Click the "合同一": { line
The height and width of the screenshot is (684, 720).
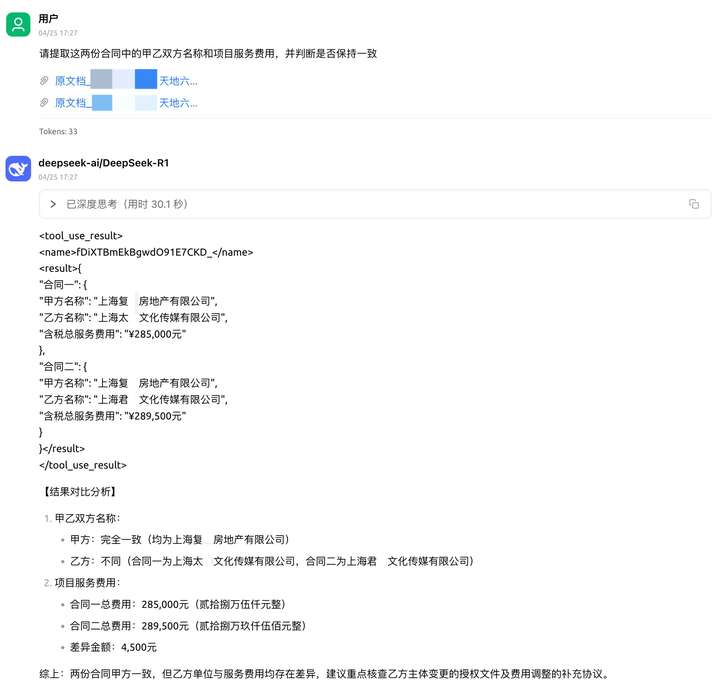point(63,285)
